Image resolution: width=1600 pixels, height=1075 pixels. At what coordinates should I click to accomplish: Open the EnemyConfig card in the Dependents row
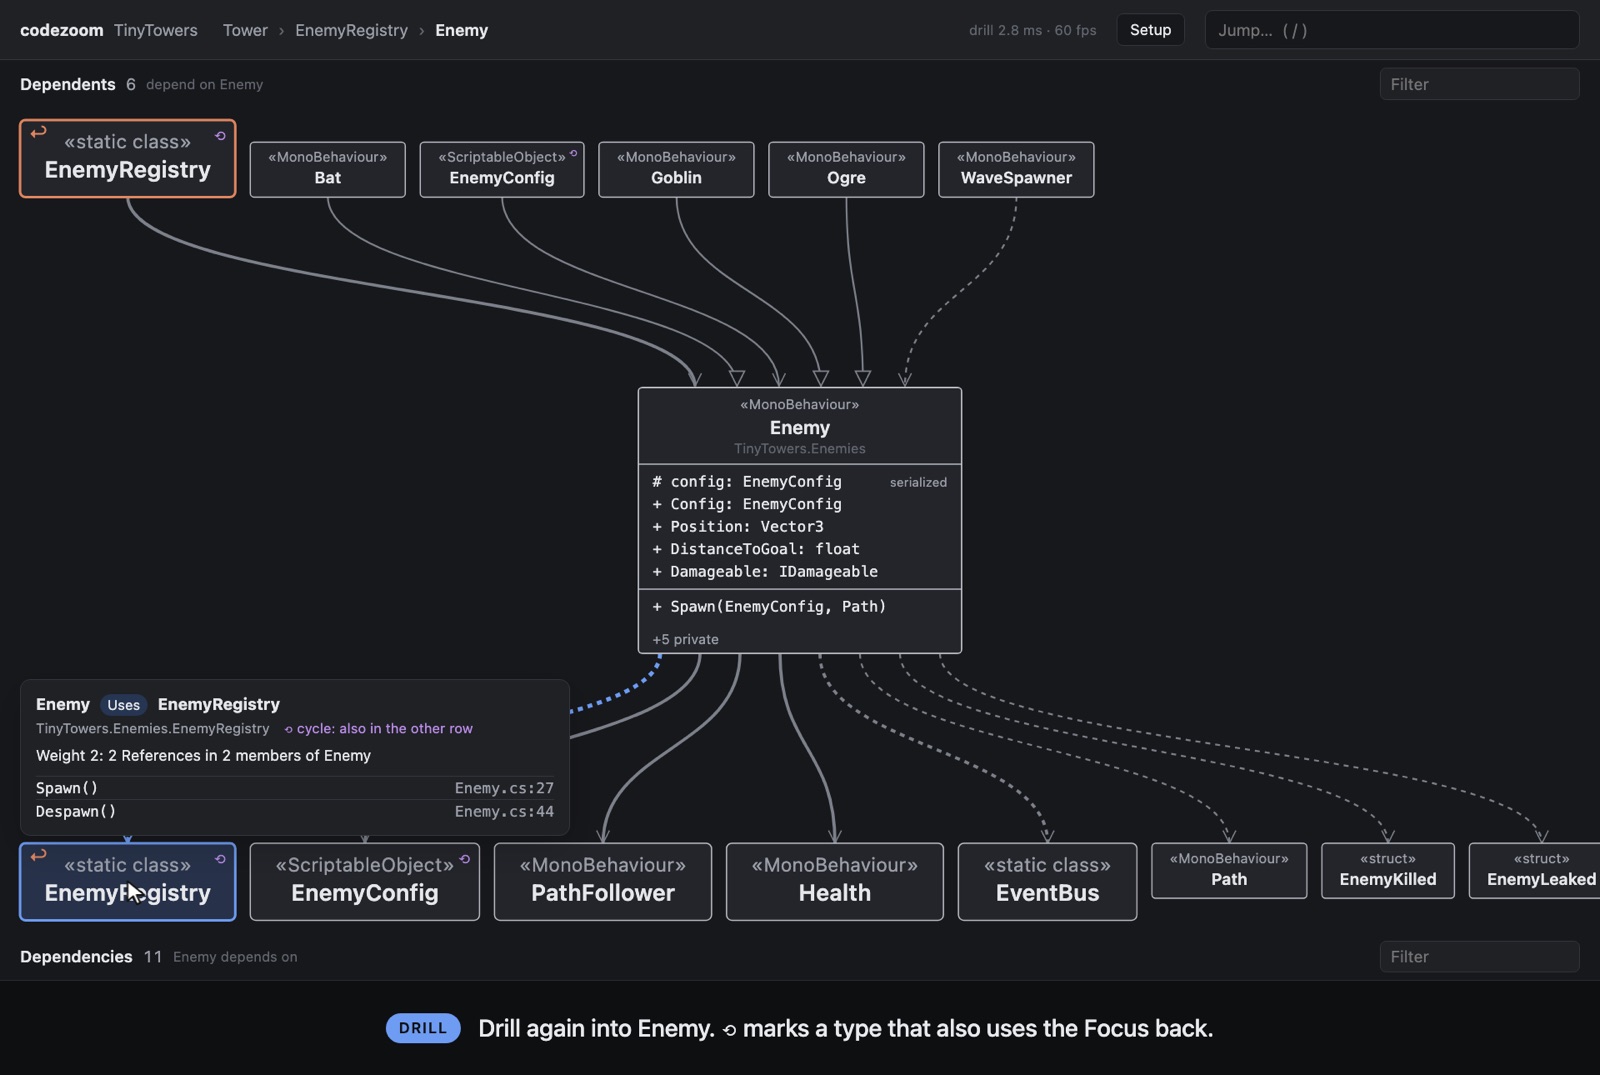point(502,169)
